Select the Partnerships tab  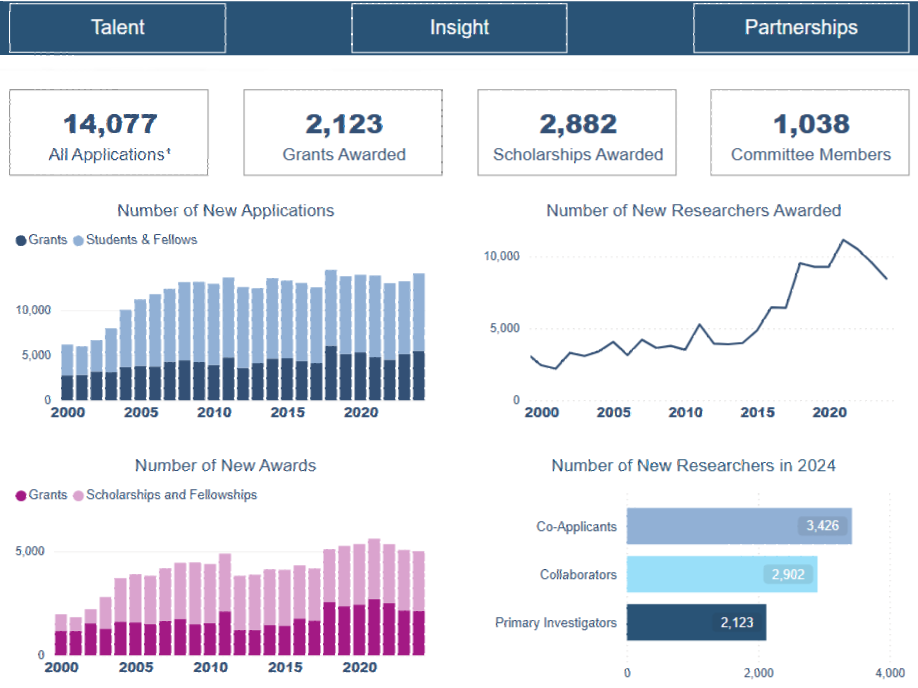click(x=800, y=28)
